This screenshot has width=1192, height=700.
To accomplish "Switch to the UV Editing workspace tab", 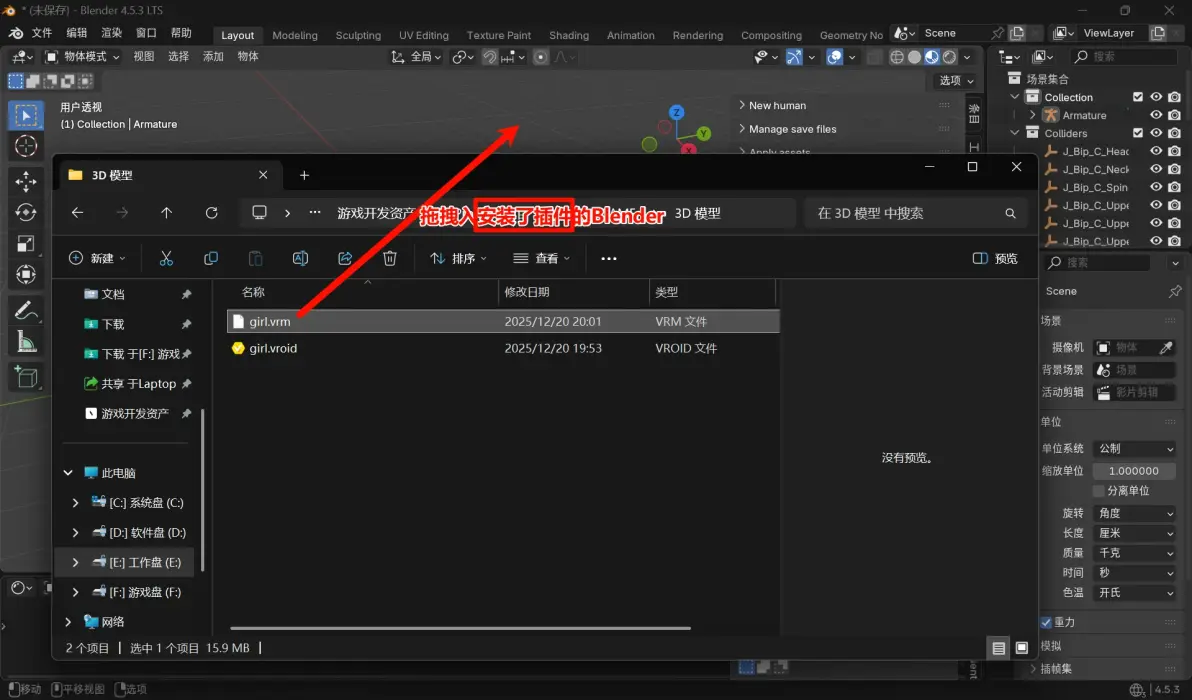I will coord(423,35).
